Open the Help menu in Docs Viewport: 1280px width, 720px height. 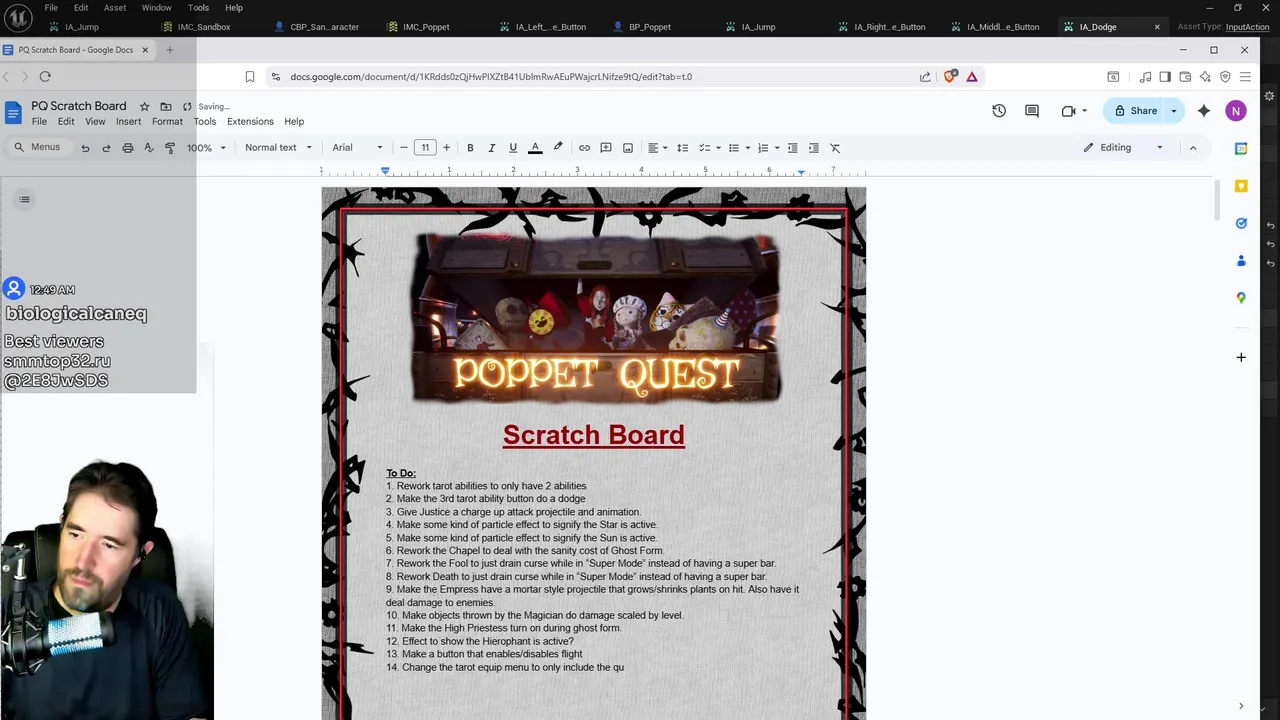[294, 122]
